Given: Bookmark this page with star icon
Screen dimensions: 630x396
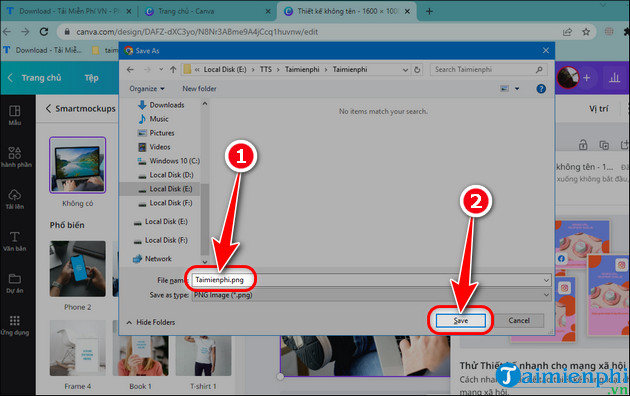Looking at the screenshot, I should (x=586, y=32).
